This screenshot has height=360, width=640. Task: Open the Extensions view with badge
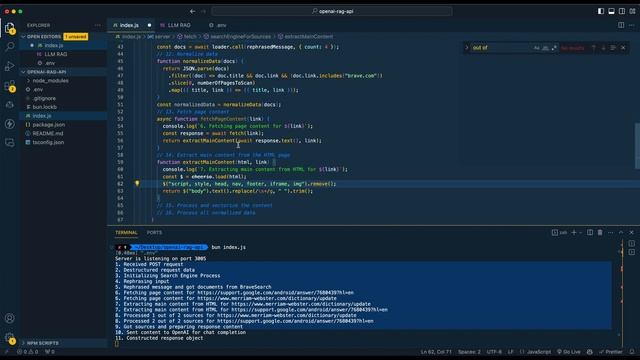pos(10,85)
